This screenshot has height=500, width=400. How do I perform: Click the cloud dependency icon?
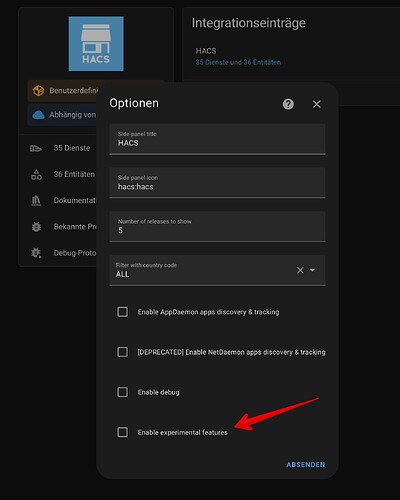(x=38, y=115)
